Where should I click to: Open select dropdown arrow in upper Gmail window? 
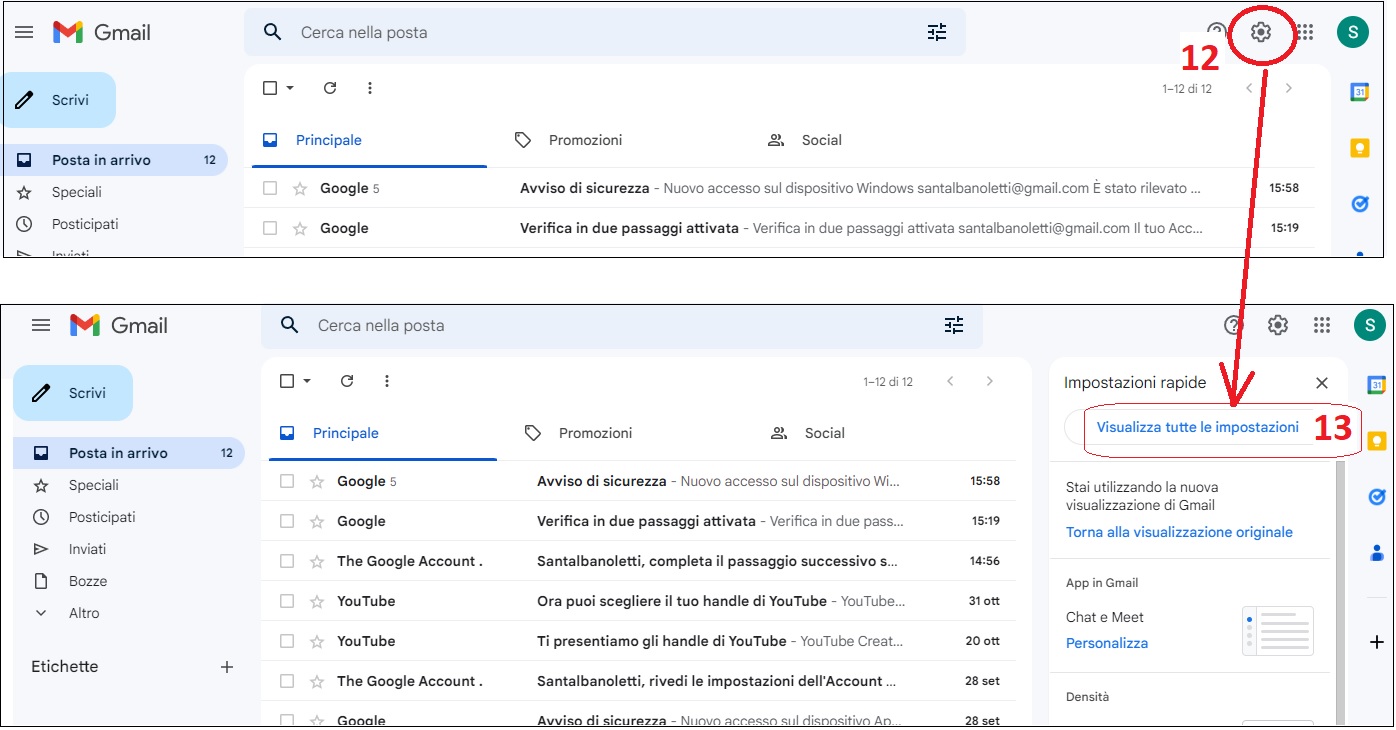[290, 88]
